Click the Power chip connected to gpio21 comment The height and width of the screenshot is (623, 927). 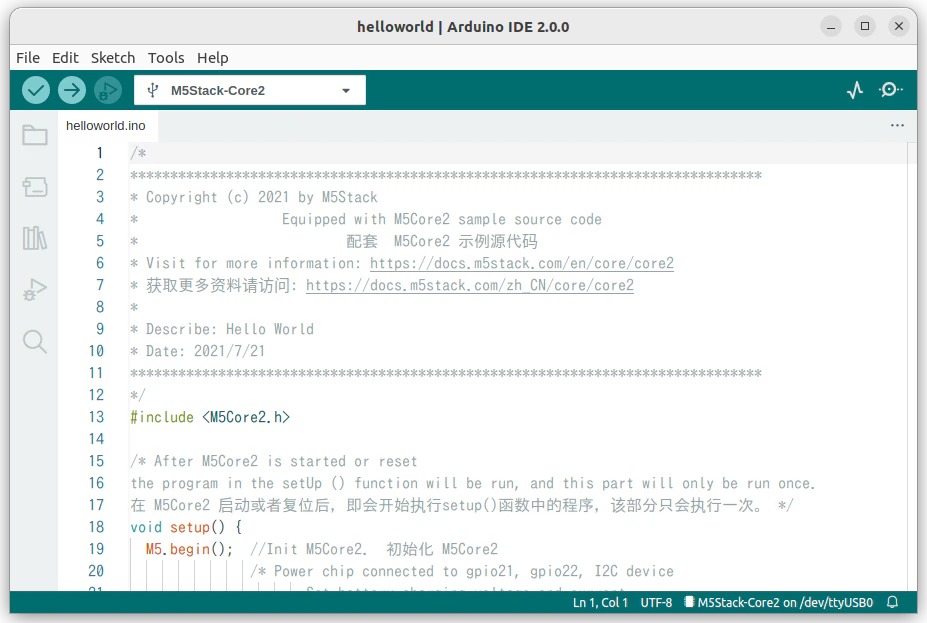pyautogui.click(x=462, y=571)
